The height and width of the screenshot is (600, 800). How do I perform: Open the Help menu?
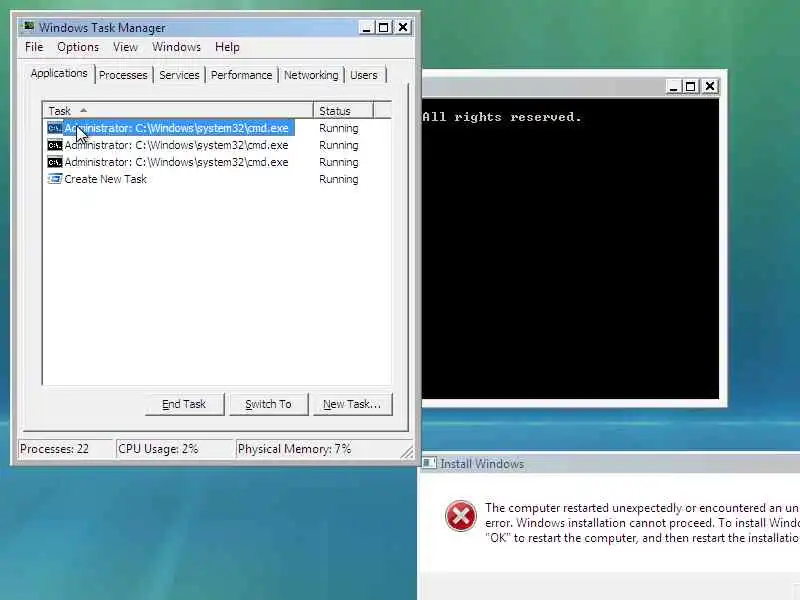coord(227,47)
